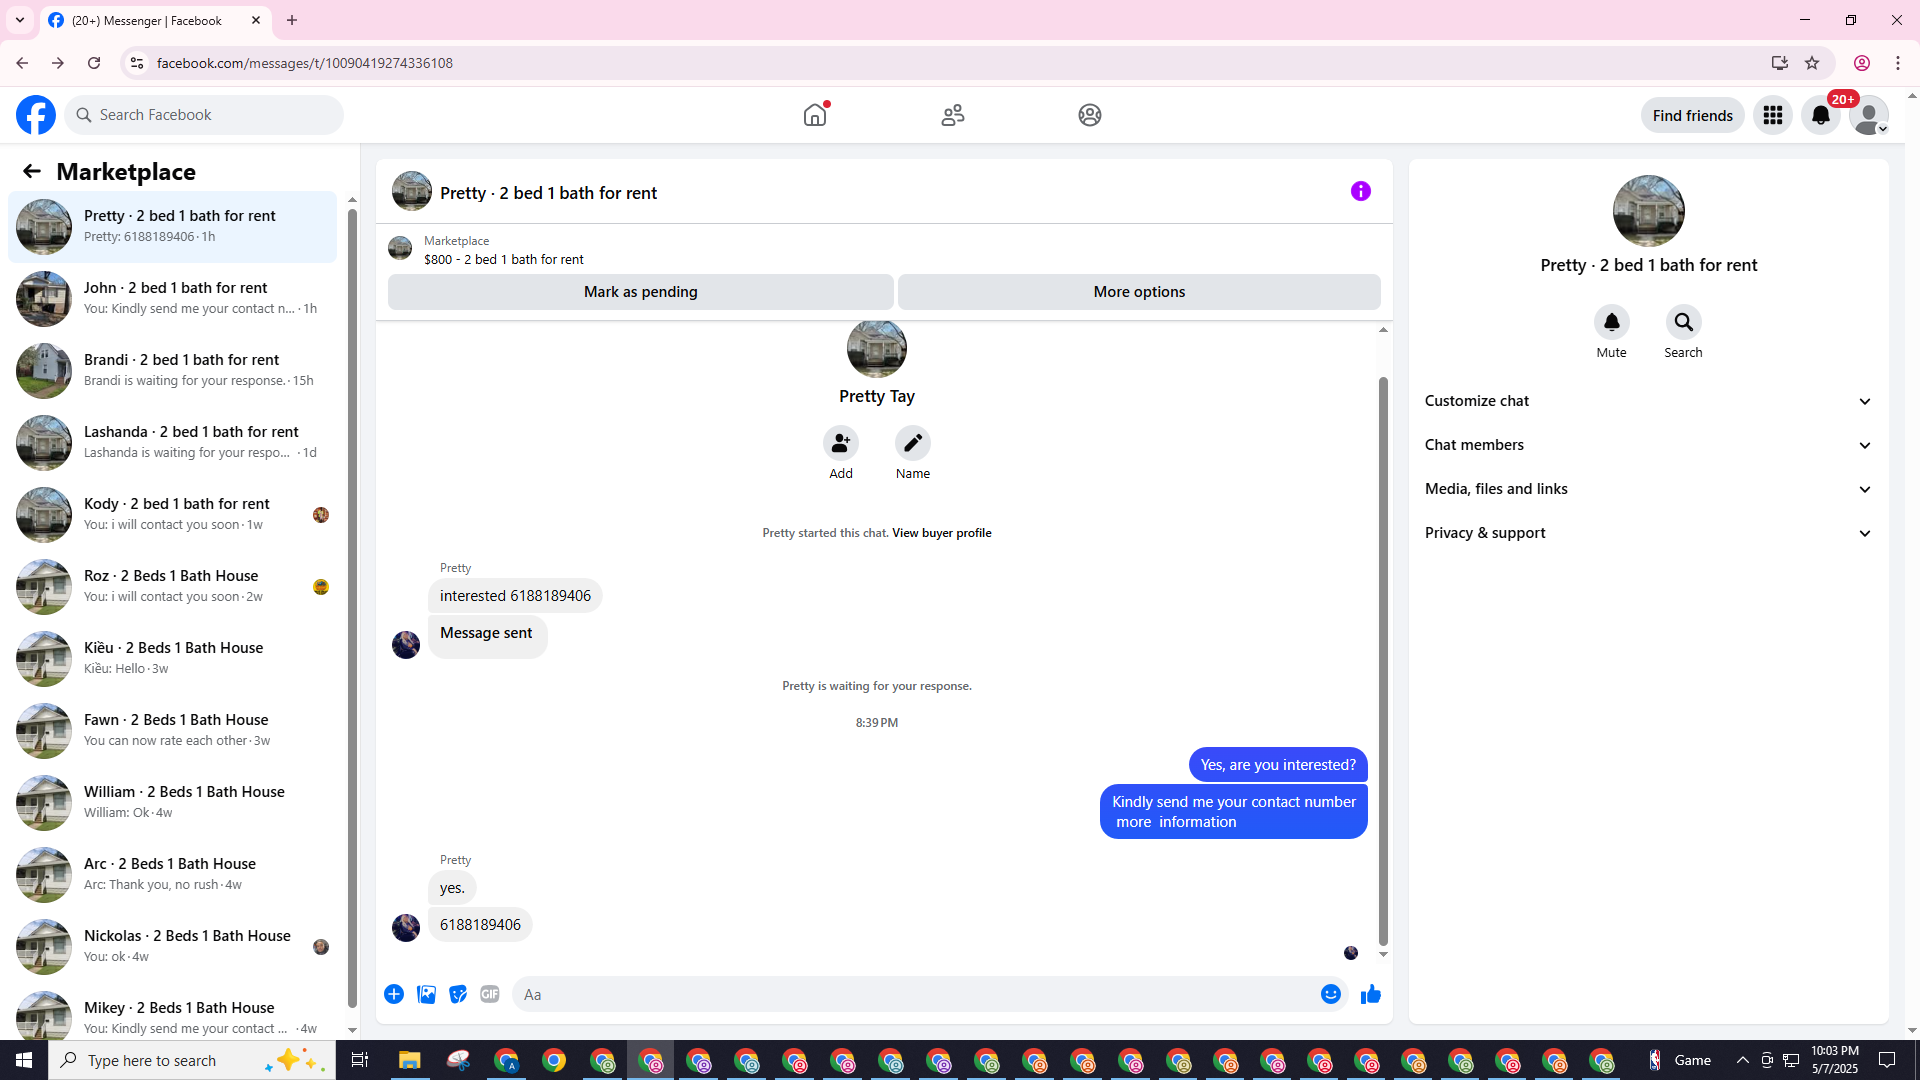Click the Mark as pending button
Screen dimensions: 1920x1080
(640, 292)
